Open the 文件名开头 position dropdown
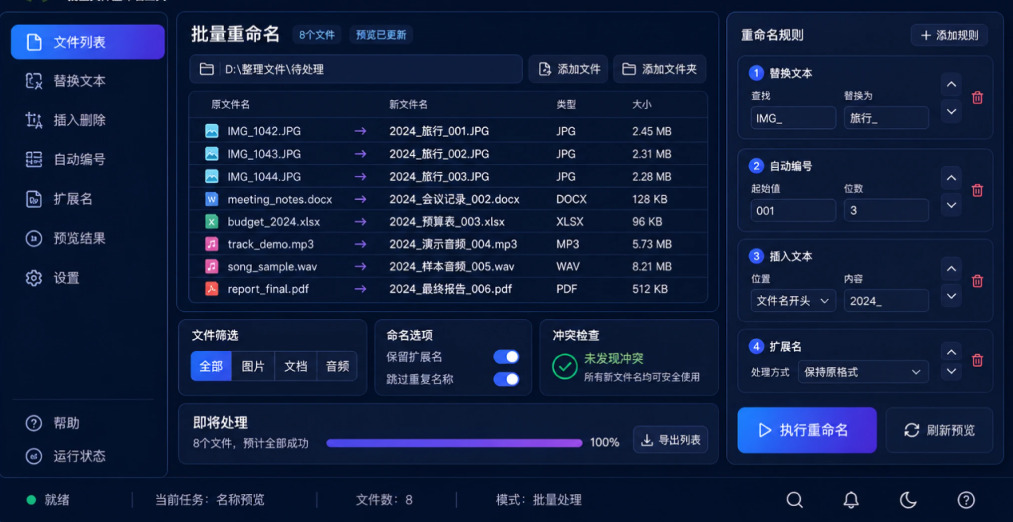 click(x=793, y=301)
